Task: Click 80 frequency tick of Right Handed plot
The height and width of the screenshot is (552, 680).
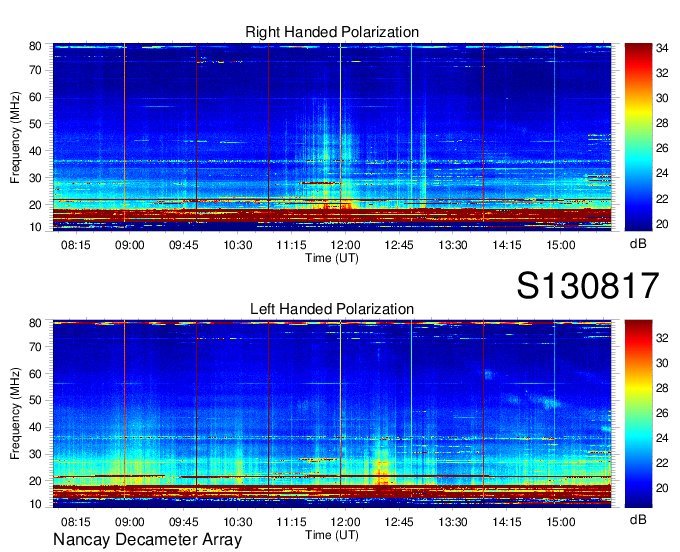Action: tap(35, 46)
